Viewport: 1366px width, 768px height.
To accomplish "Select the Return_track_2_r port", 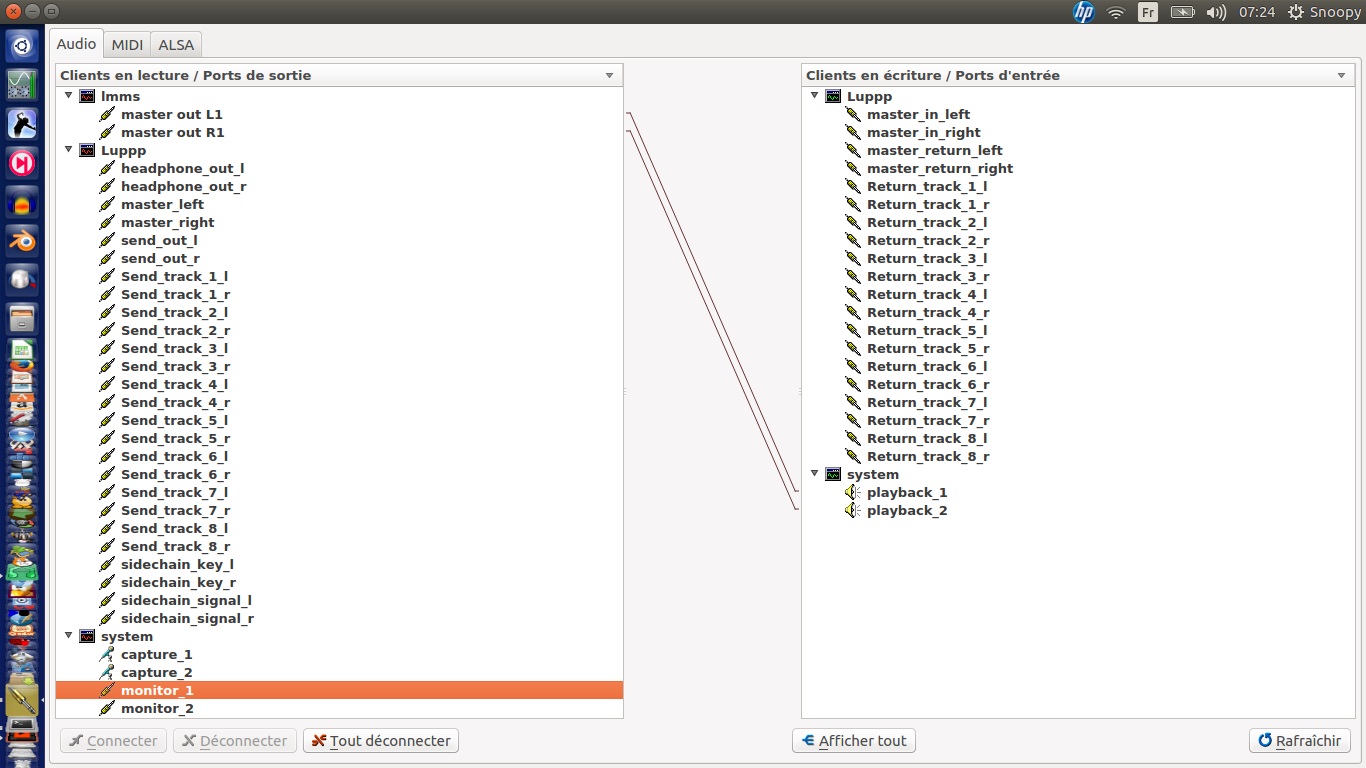I will [928, 240].
